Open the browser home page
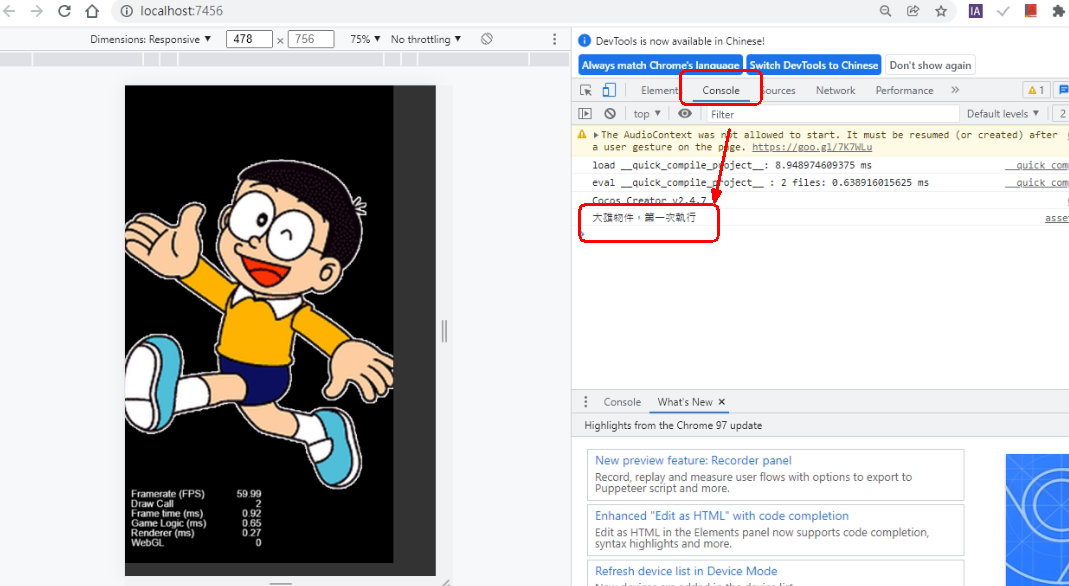Viewport: 1069px width, 586px height. coord(92,11)
